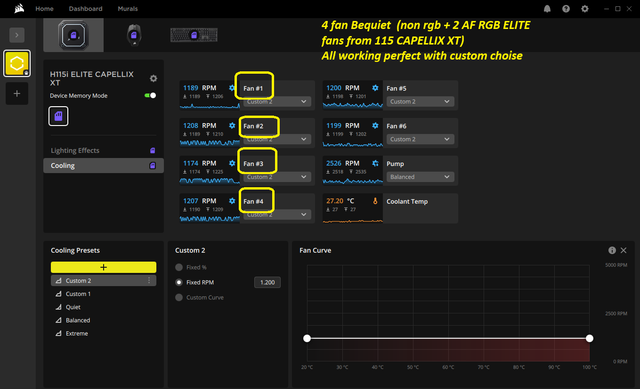Open Pump Balanced preset dropdown

click(420, 177)
